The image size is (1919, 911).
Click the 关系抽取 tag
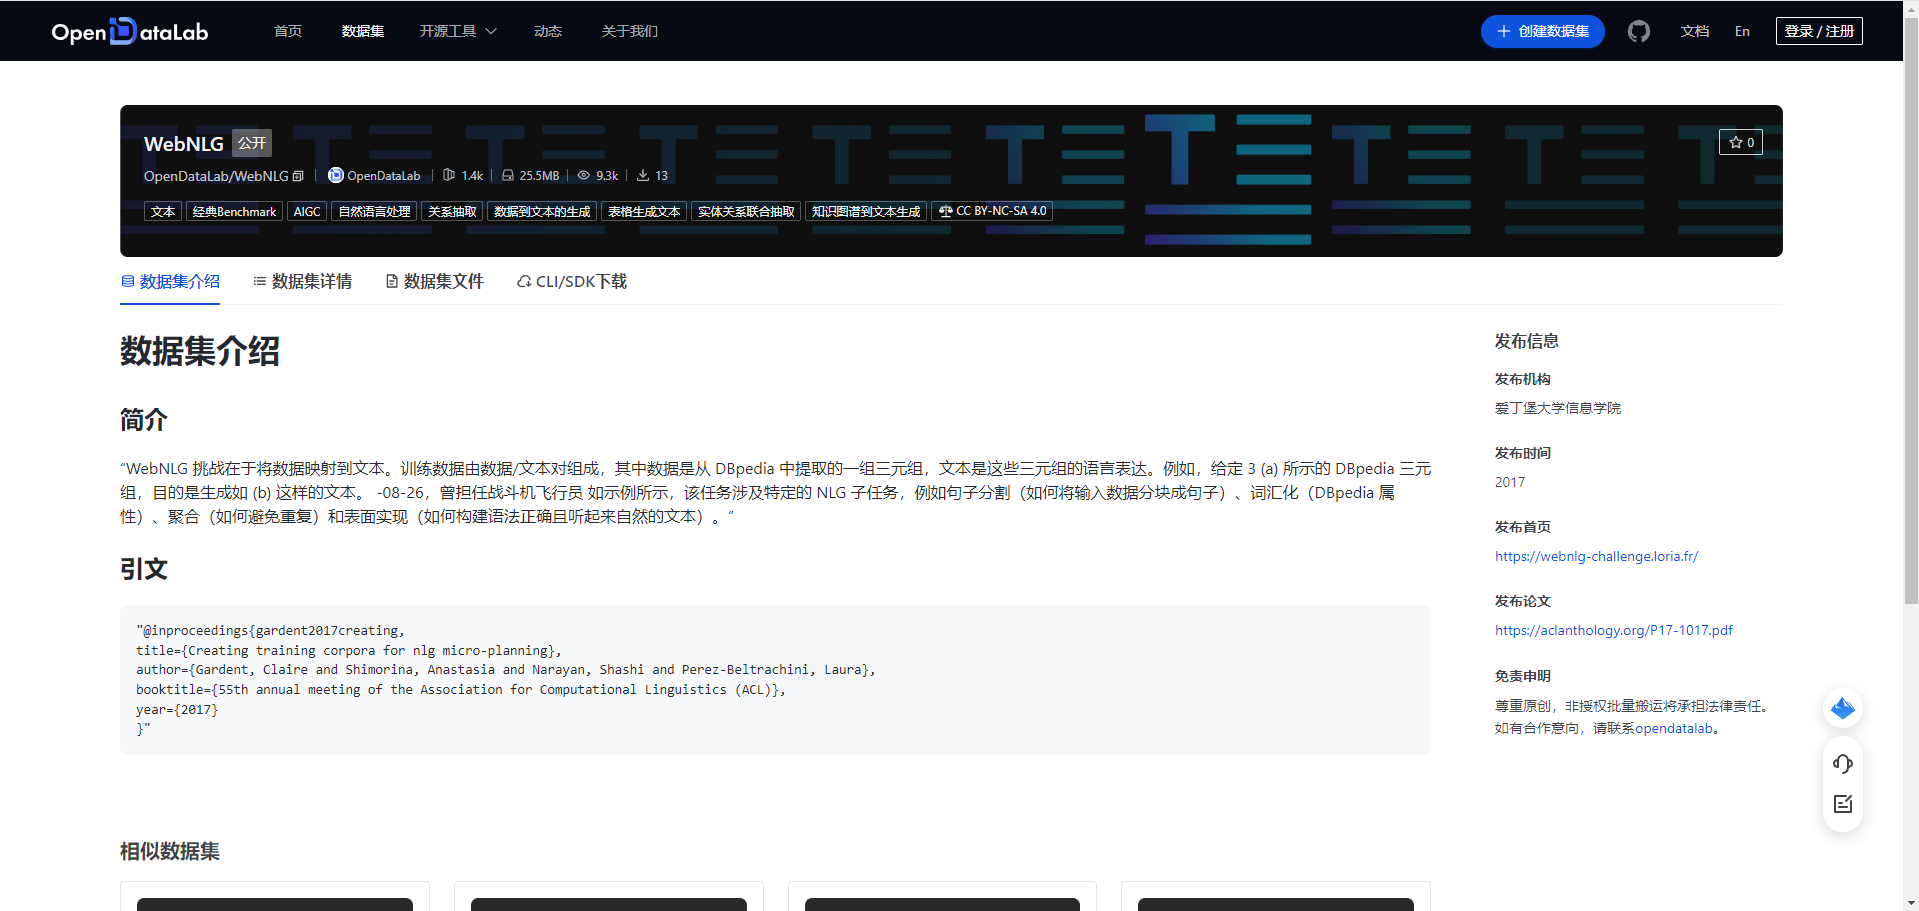tap(452, 211)
